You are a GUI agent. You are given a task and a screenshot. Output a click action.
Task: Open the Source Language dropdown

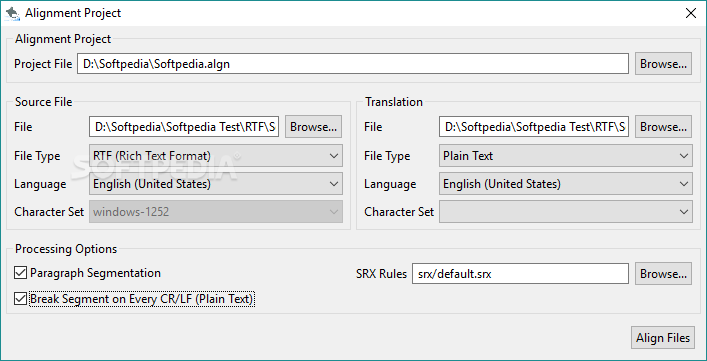point(216,184)
